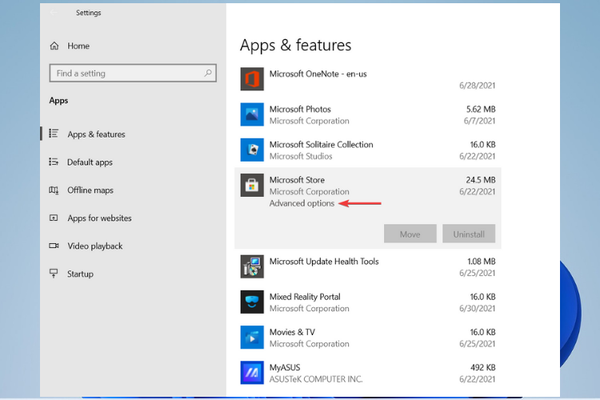This screenshot has height=400, width=600.
Task: Click the Microsoft Photos app icon
Action: click(252, 114)
